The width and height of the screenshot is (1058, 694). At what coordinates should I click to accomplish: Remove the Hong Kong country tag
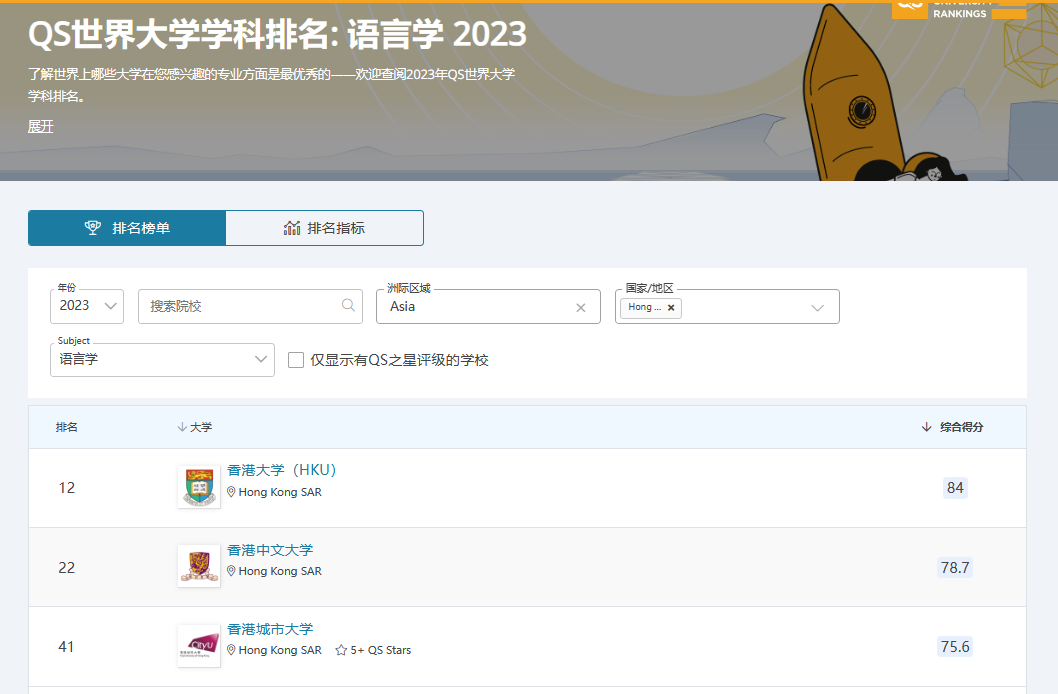tap(671, 308)
